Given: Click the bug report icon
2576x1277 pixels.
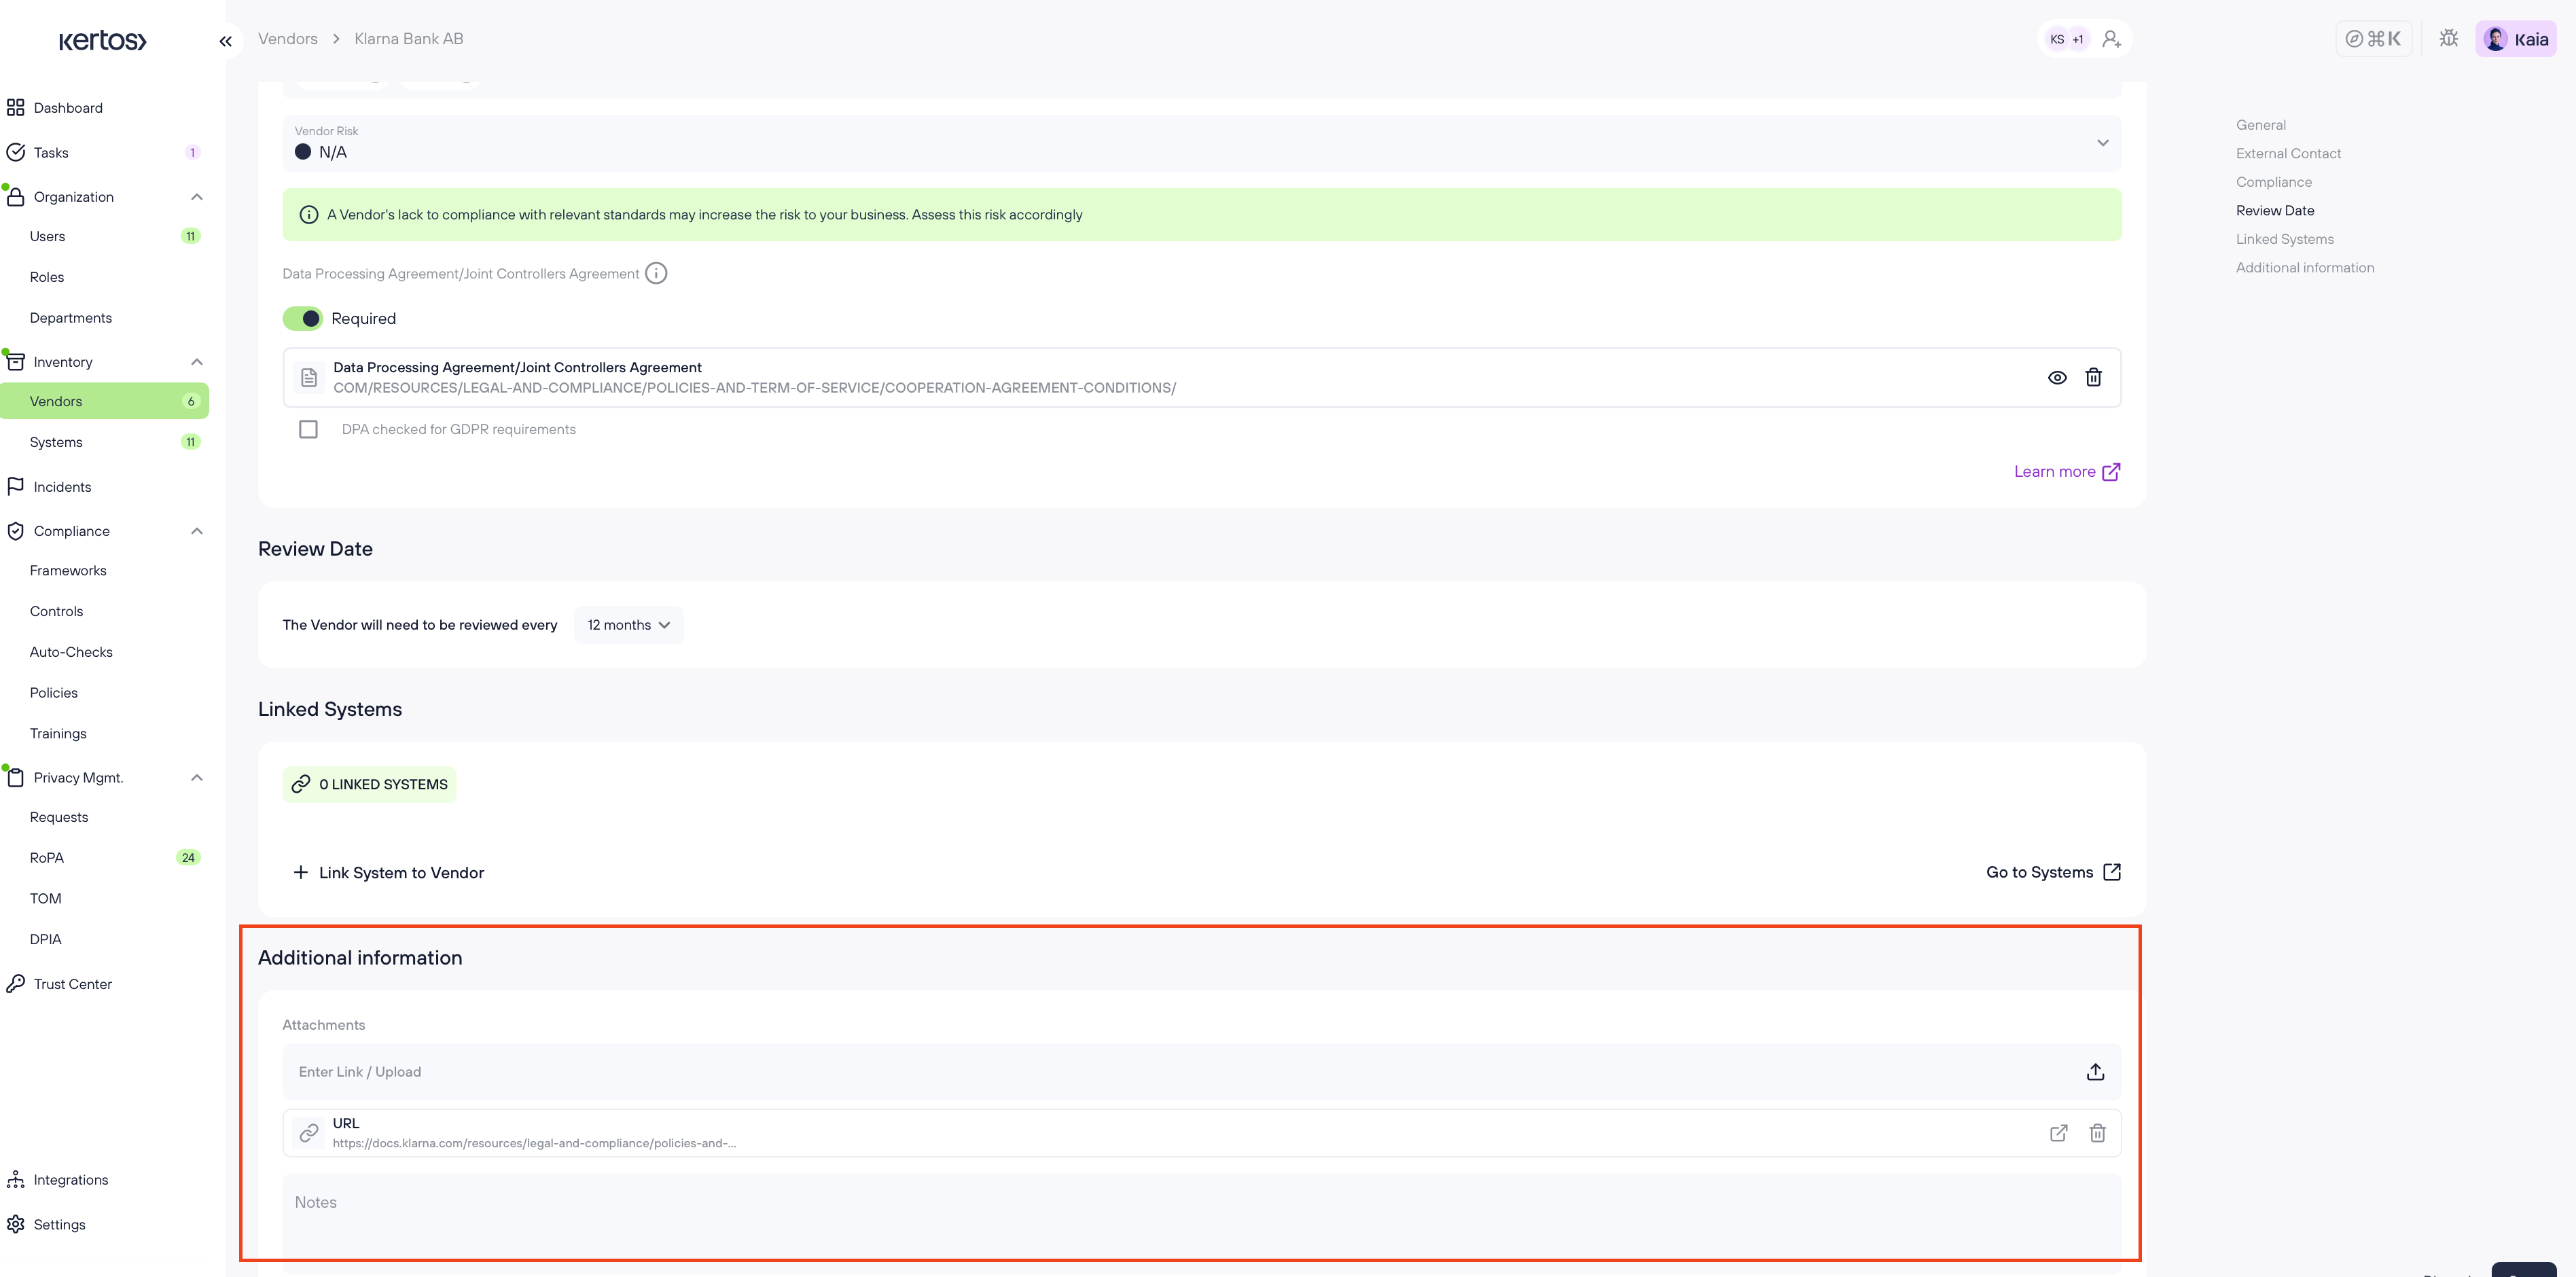Looking at the screenshot, I should coord(2448,39).
